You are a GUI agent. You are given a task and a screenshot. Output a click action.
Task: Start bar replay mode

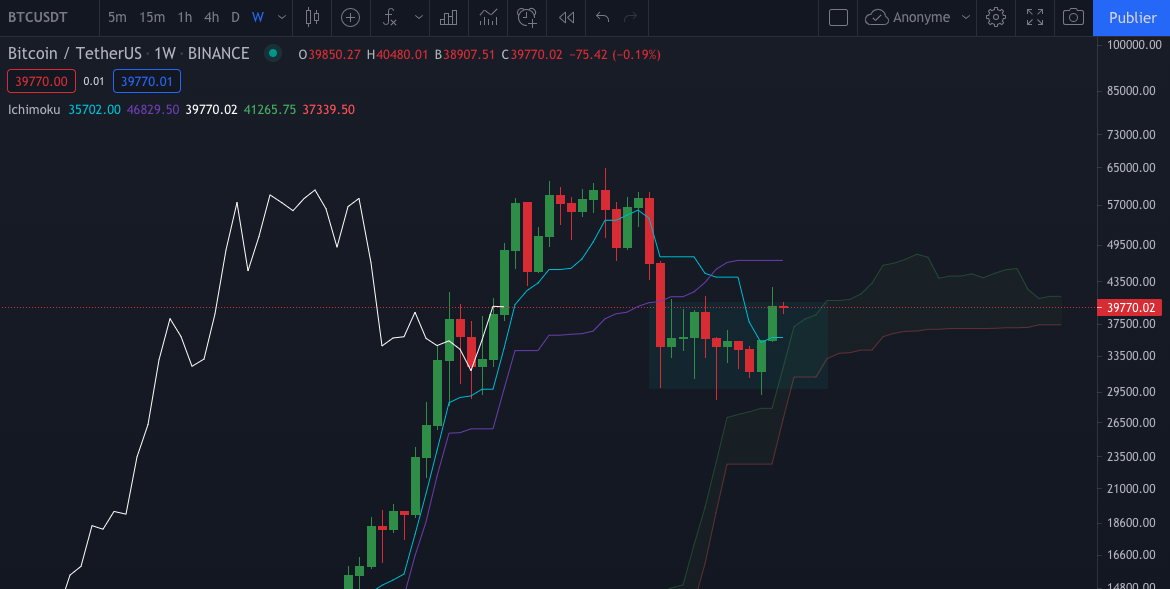(x=565, y=17)
